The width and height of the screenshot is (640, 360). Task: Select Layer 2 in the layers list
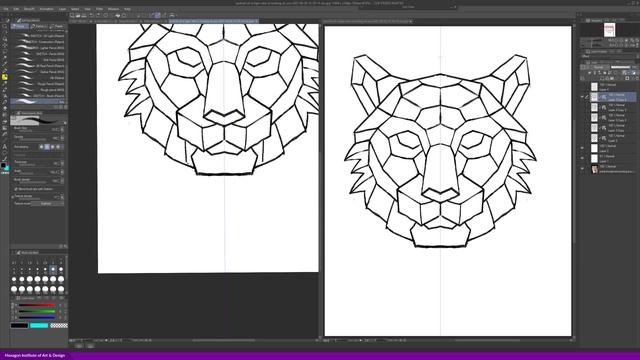(614, 148)
